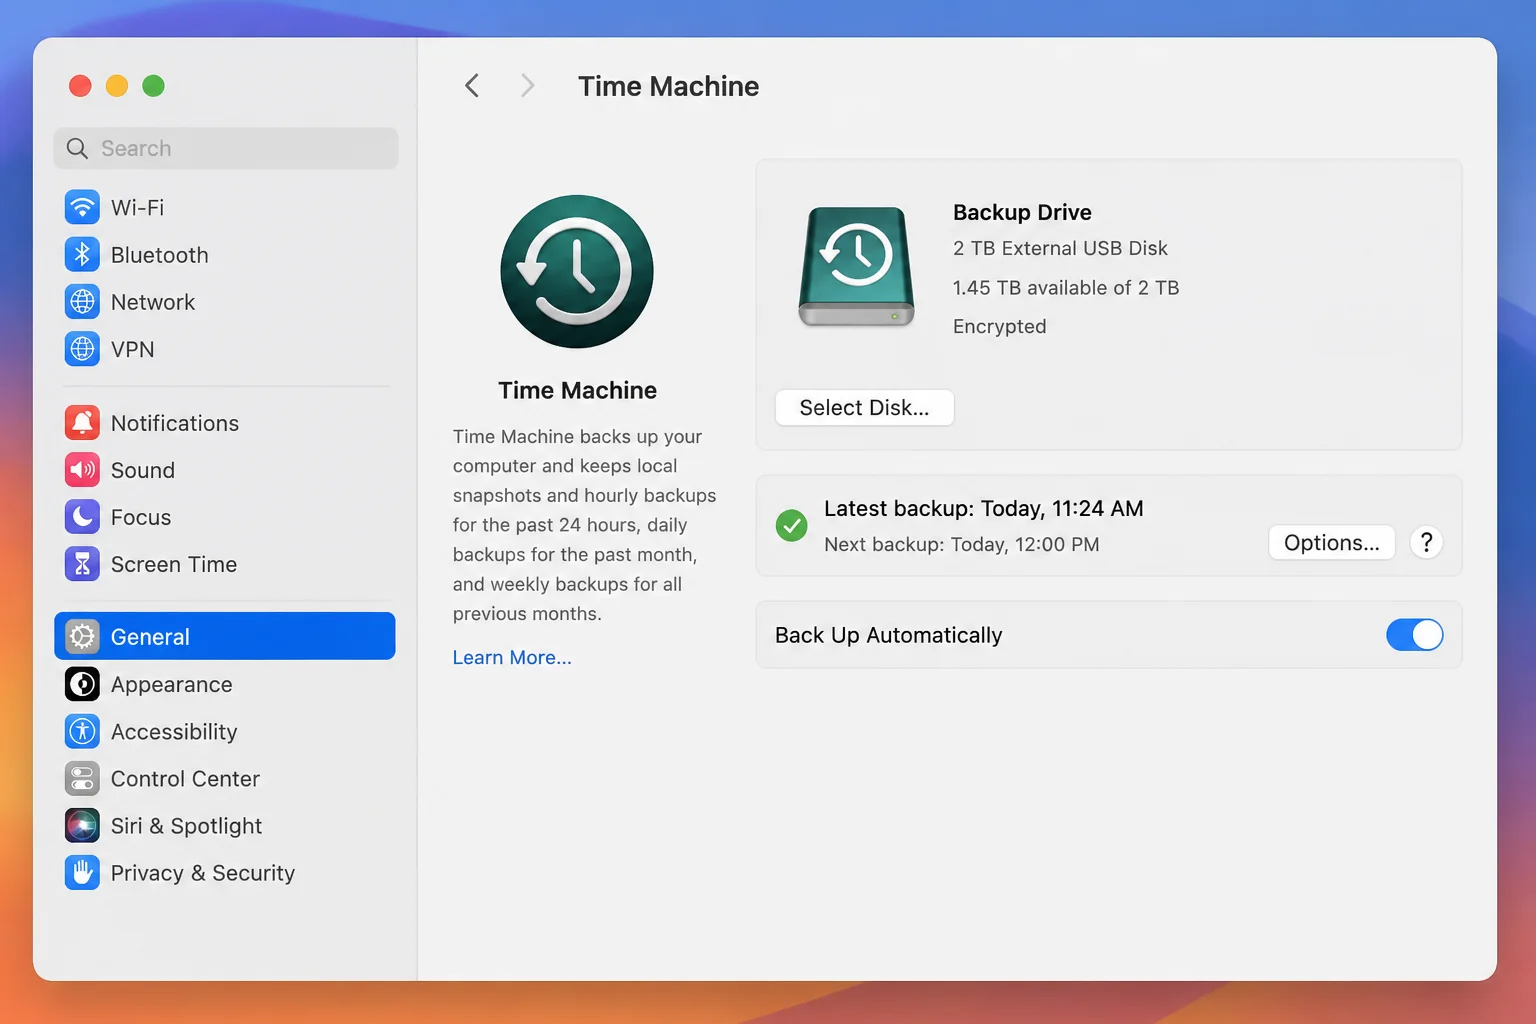The height and width of the screenshot is (1024, 1536).
Task: Click the Latest backup: Today, 11:24 AM text
Action: [983, 508]
